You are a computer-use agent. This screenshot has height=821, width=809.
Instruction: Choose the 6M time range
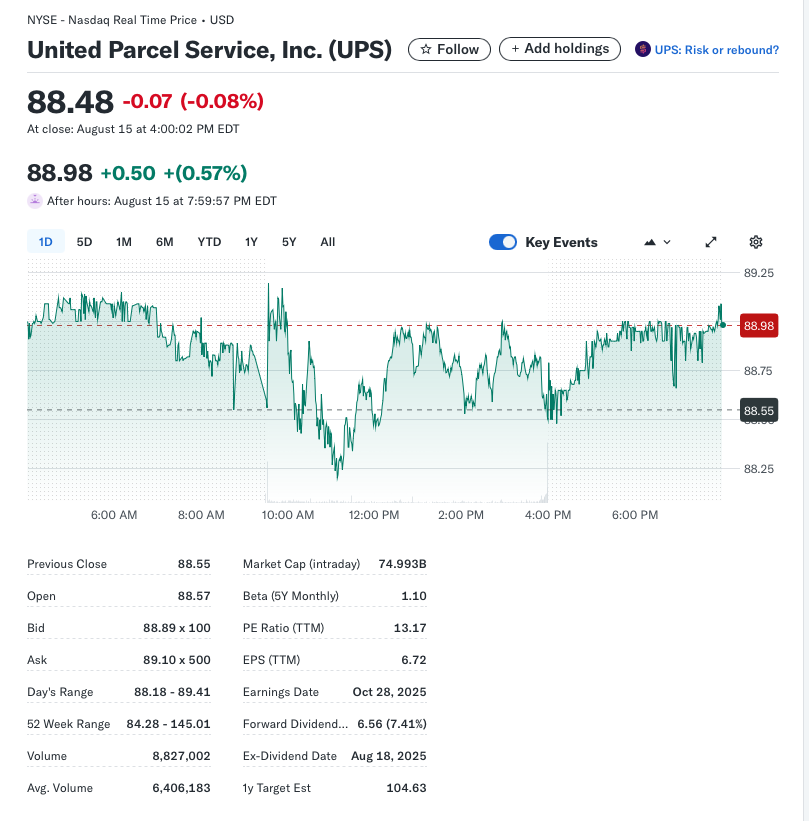point(165,242)
